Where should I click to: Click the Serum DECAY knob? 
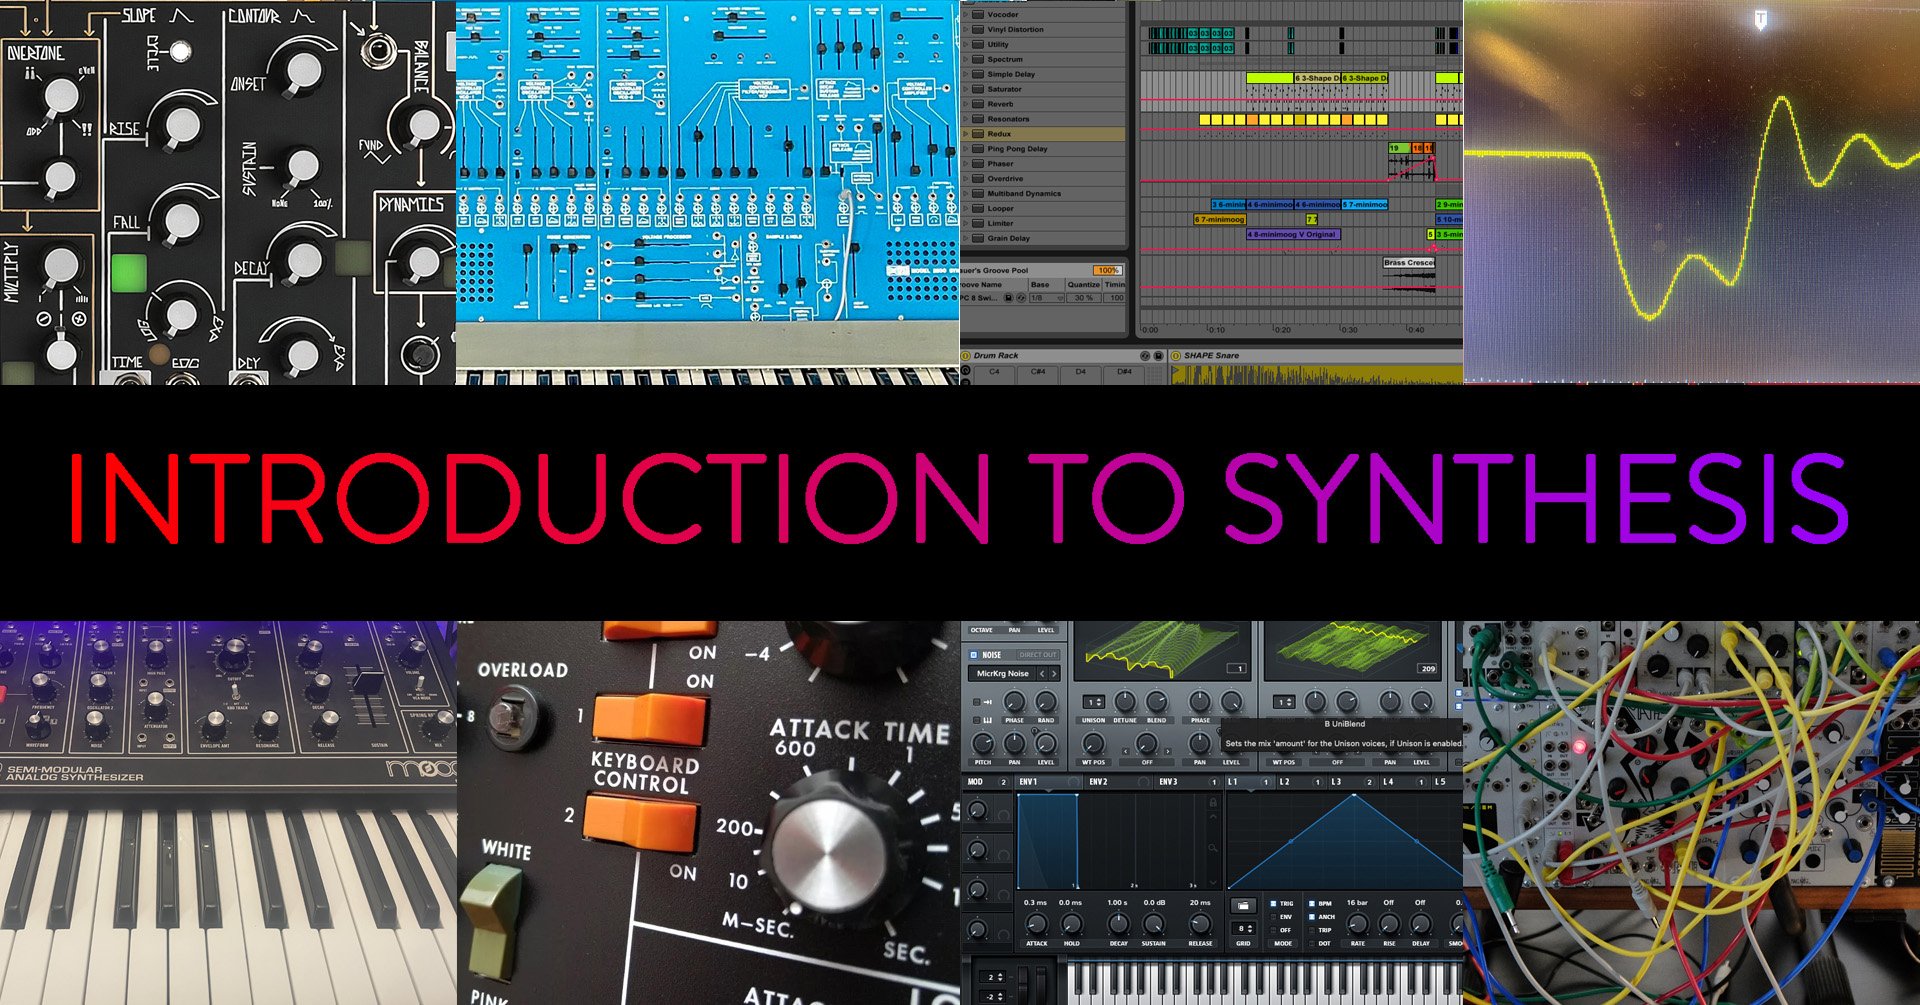1118,924
